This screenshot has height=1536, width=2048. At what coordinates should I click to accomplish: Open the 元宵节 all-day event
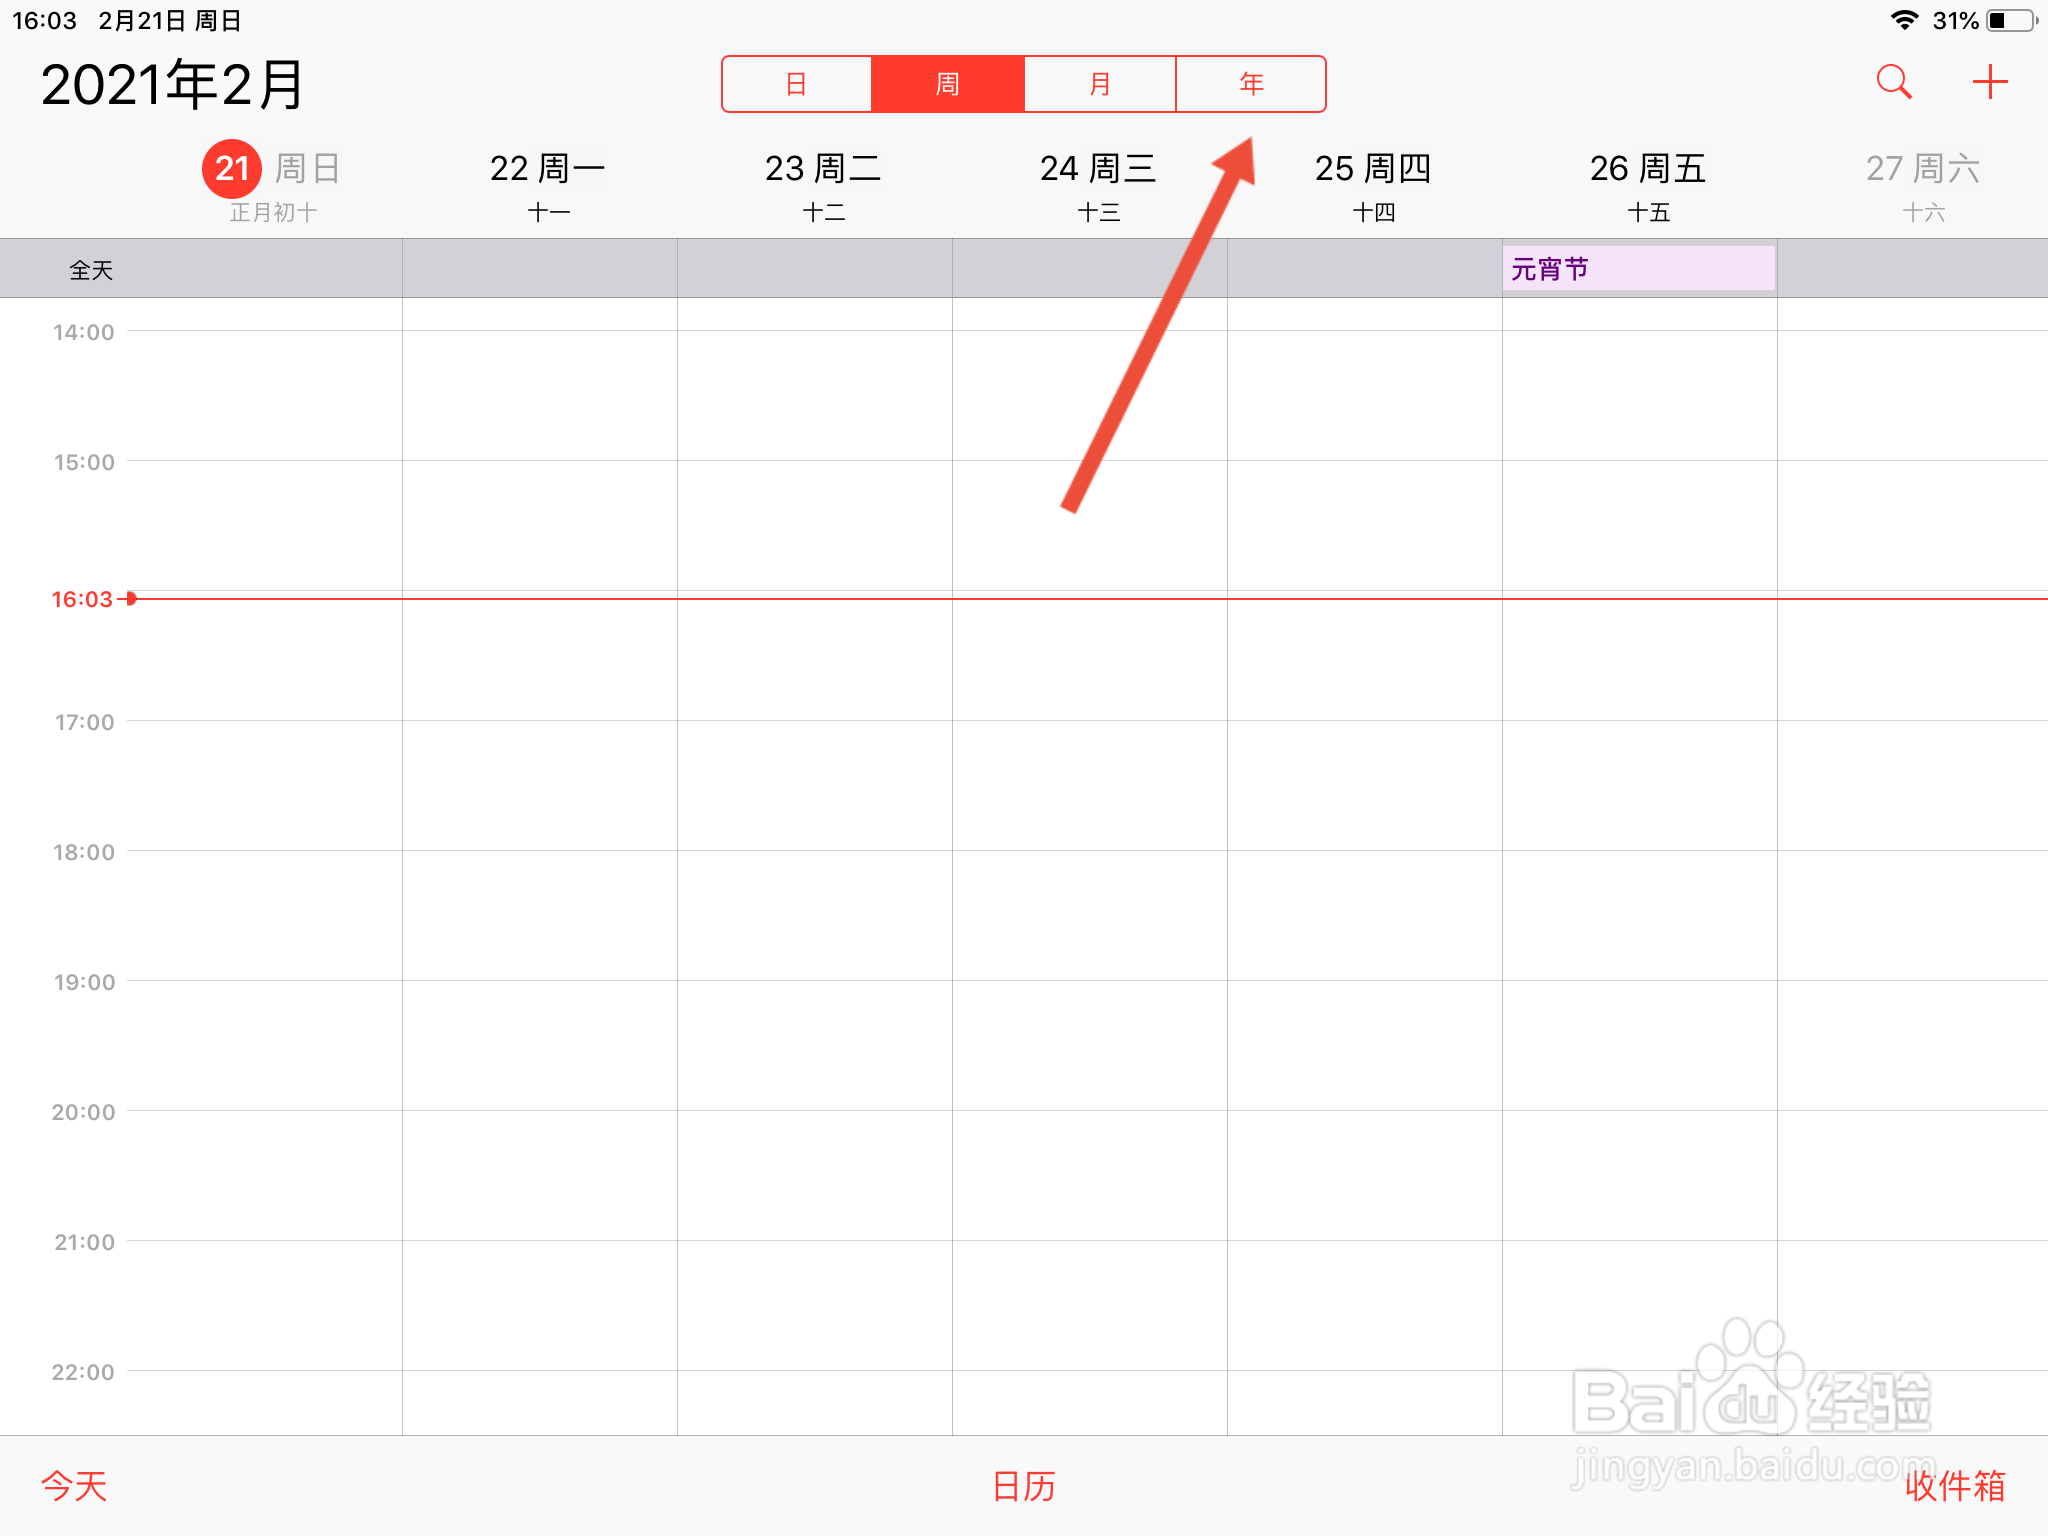coord(1639,269)
